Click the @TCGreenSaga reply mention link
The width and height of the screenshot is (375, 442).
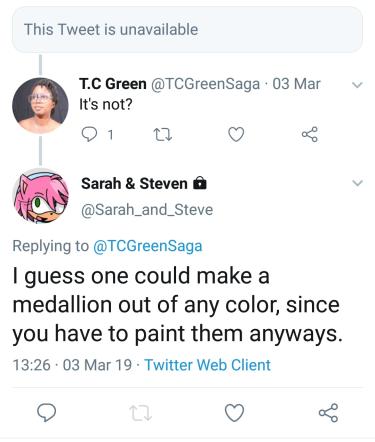pos(148,246)
